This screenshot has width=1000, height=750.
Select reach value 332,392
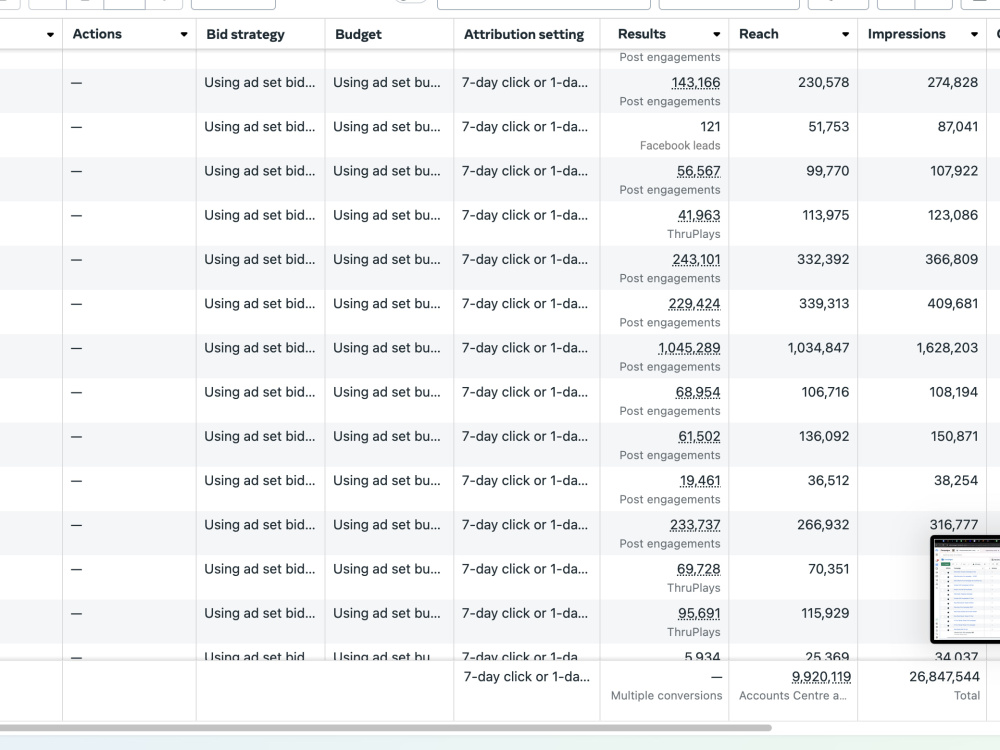click(x=823, y=260)
